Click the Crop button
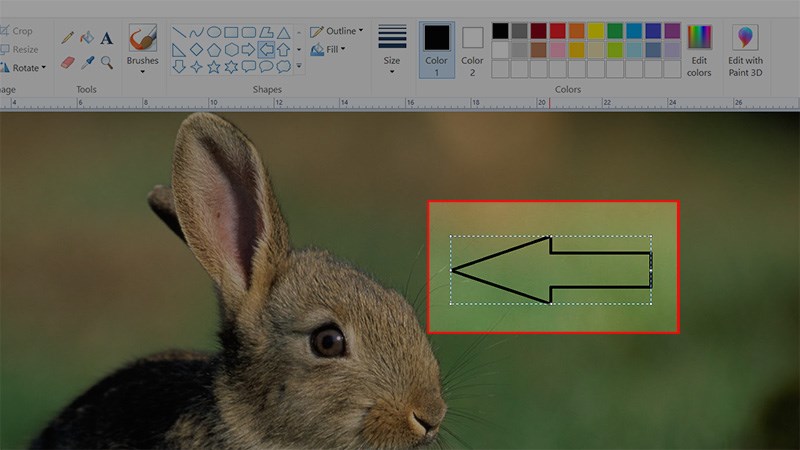This screenshot has width=800, height=450. (17, 31)
